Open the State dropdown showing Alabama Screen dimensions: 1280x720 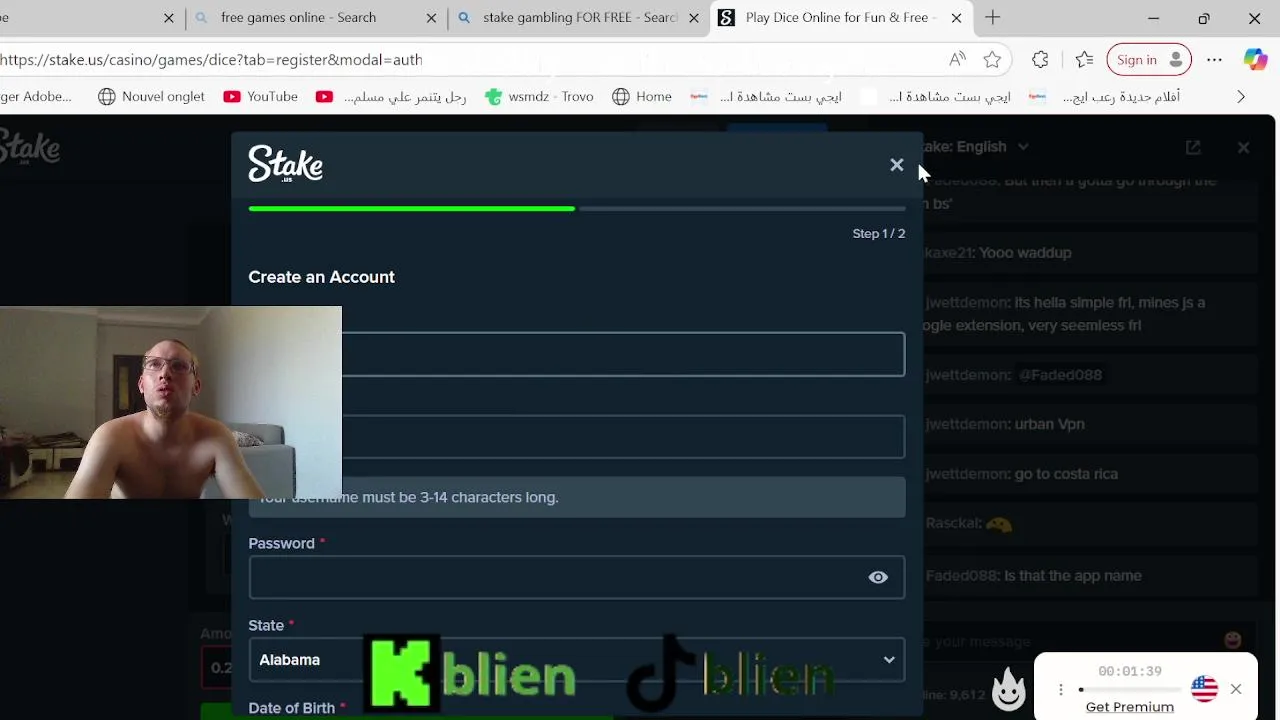[x=577, y=660]
